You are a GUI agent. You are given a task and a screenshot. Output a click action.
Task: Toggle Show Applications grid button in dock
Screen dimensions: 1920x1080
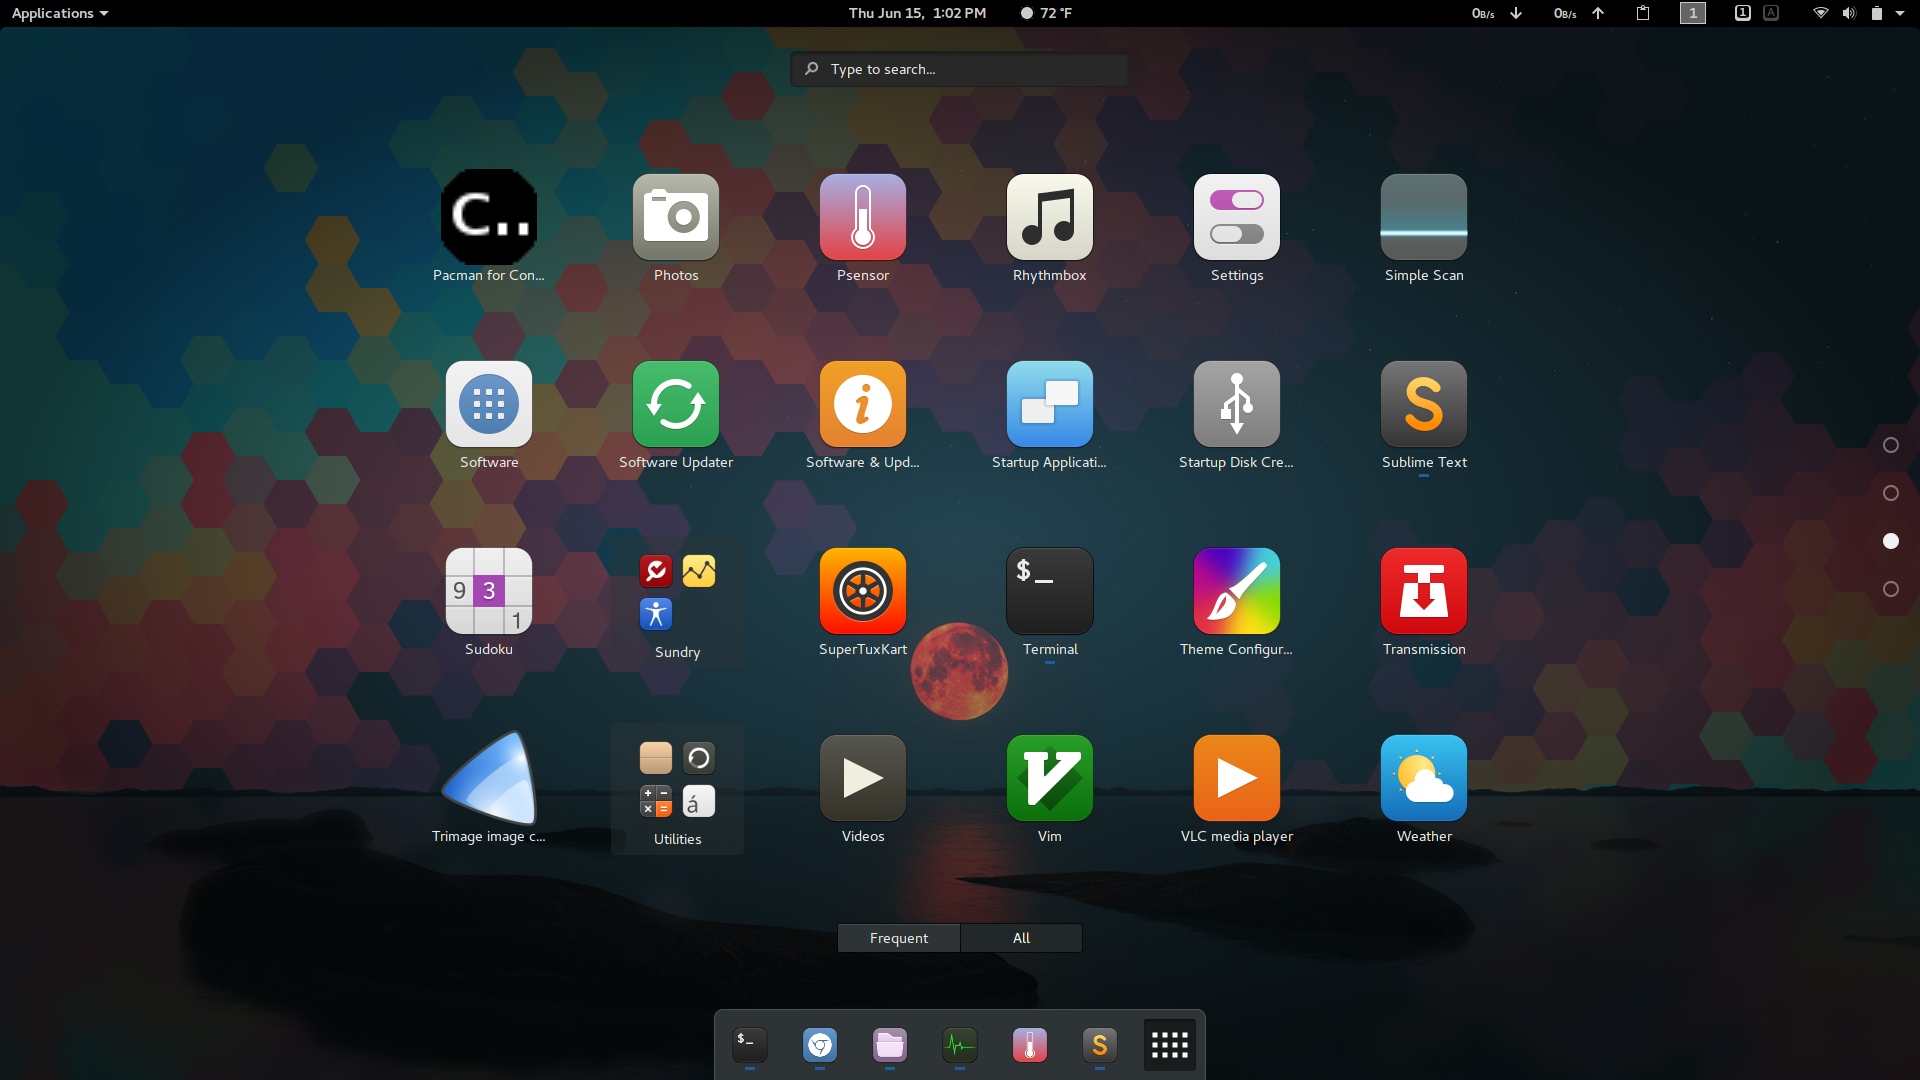pyautogui.click(x=1170, y=1045)
